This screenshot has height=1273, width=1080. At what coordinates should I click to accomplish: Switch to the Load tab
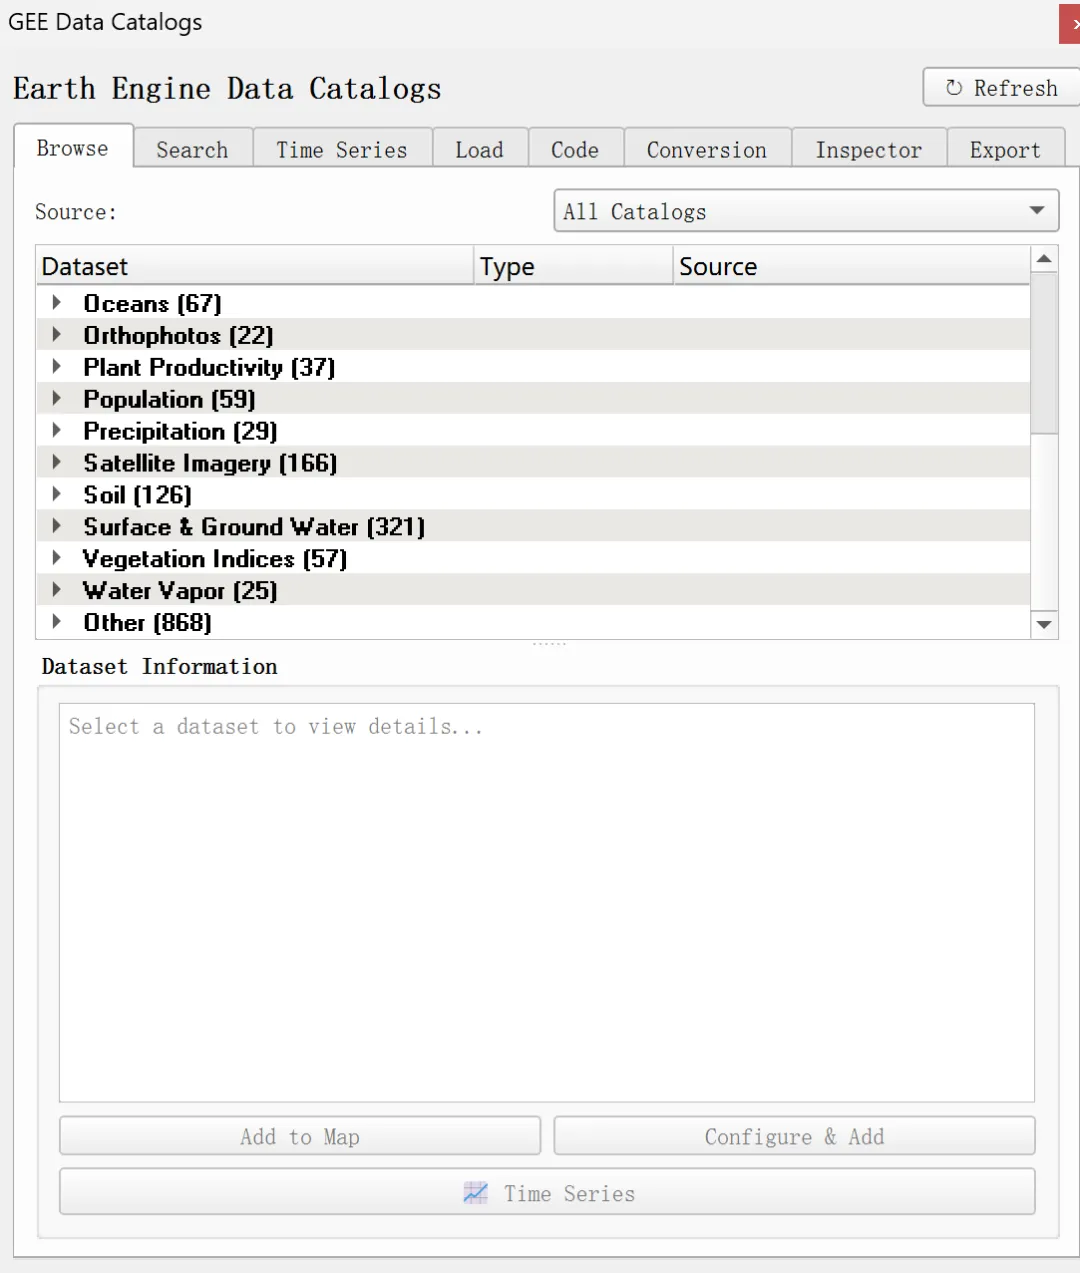[x=479, y=150]
